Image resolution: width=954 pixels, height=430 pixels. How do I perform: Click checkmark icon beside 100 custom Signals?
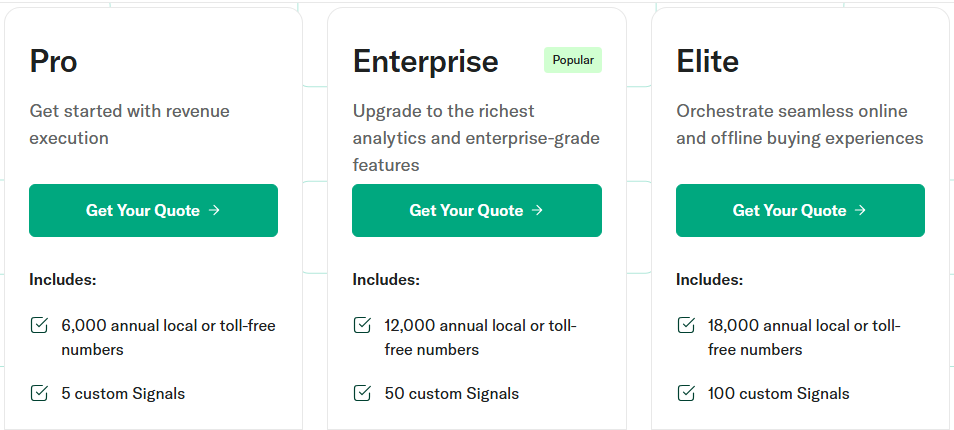pyautogui.click(x=686, y=393)
